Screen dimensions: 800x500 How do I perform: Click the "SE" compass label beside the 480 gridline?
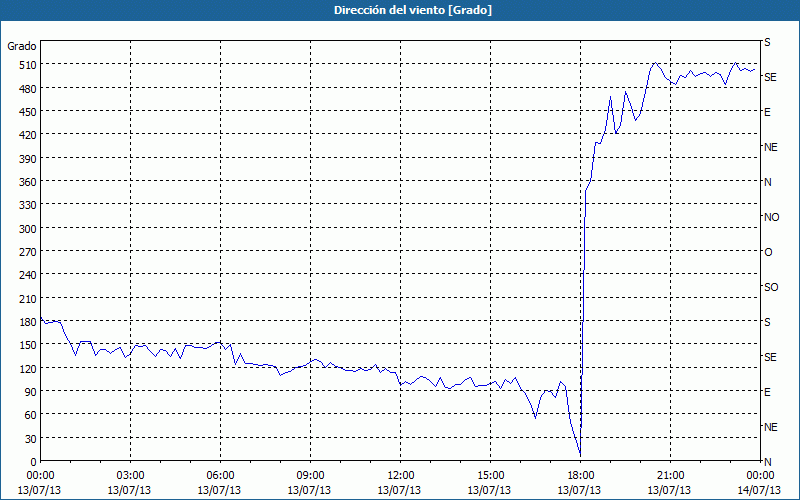pyautogui.click(x=770, y=77)
